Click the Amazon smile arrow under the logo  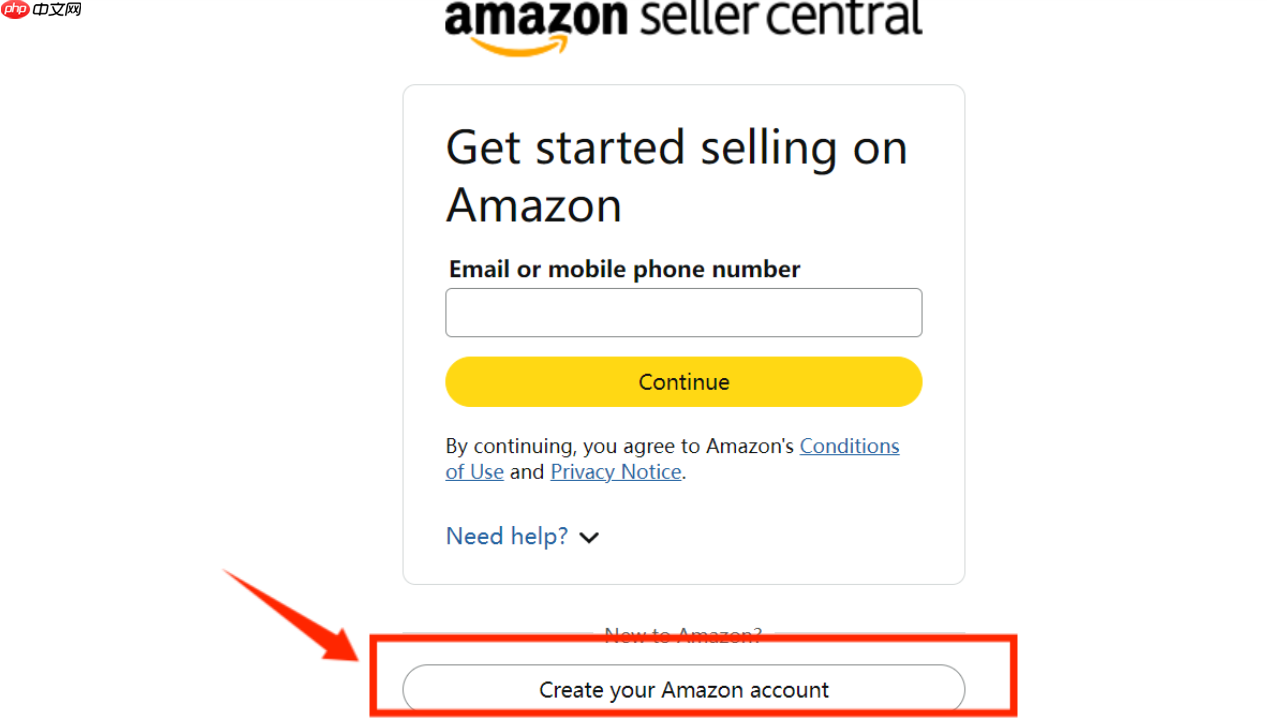(x=518, y=45)
